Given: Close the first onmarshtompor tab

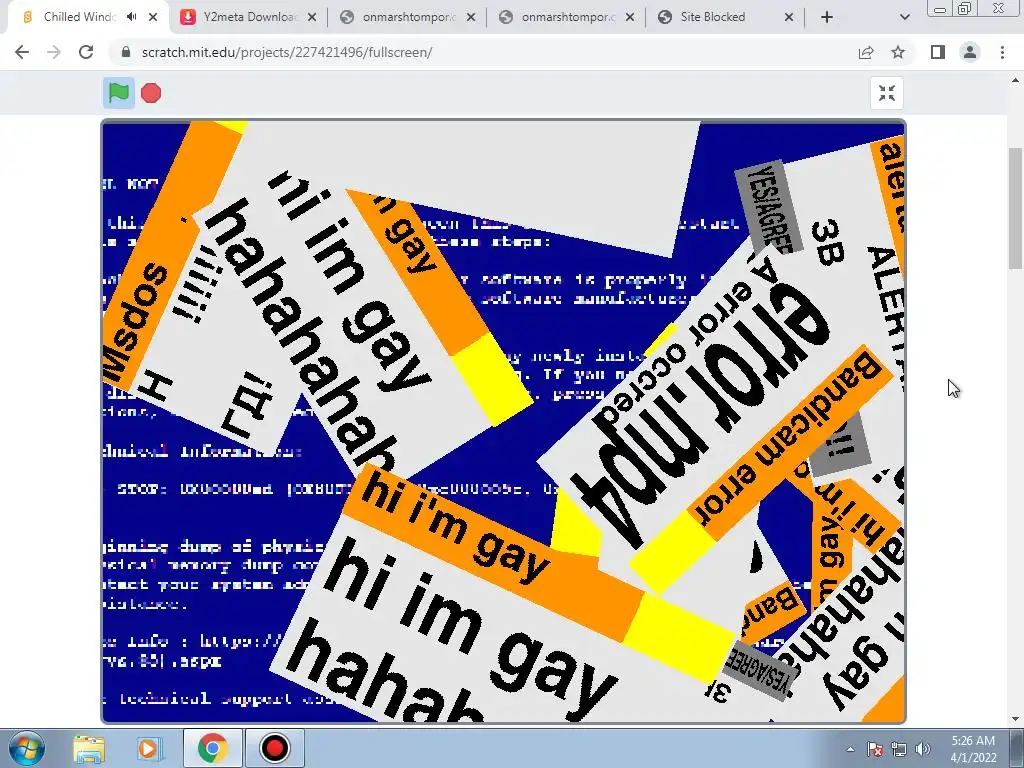Looking at the screenshot, I should tap(471, 17).
